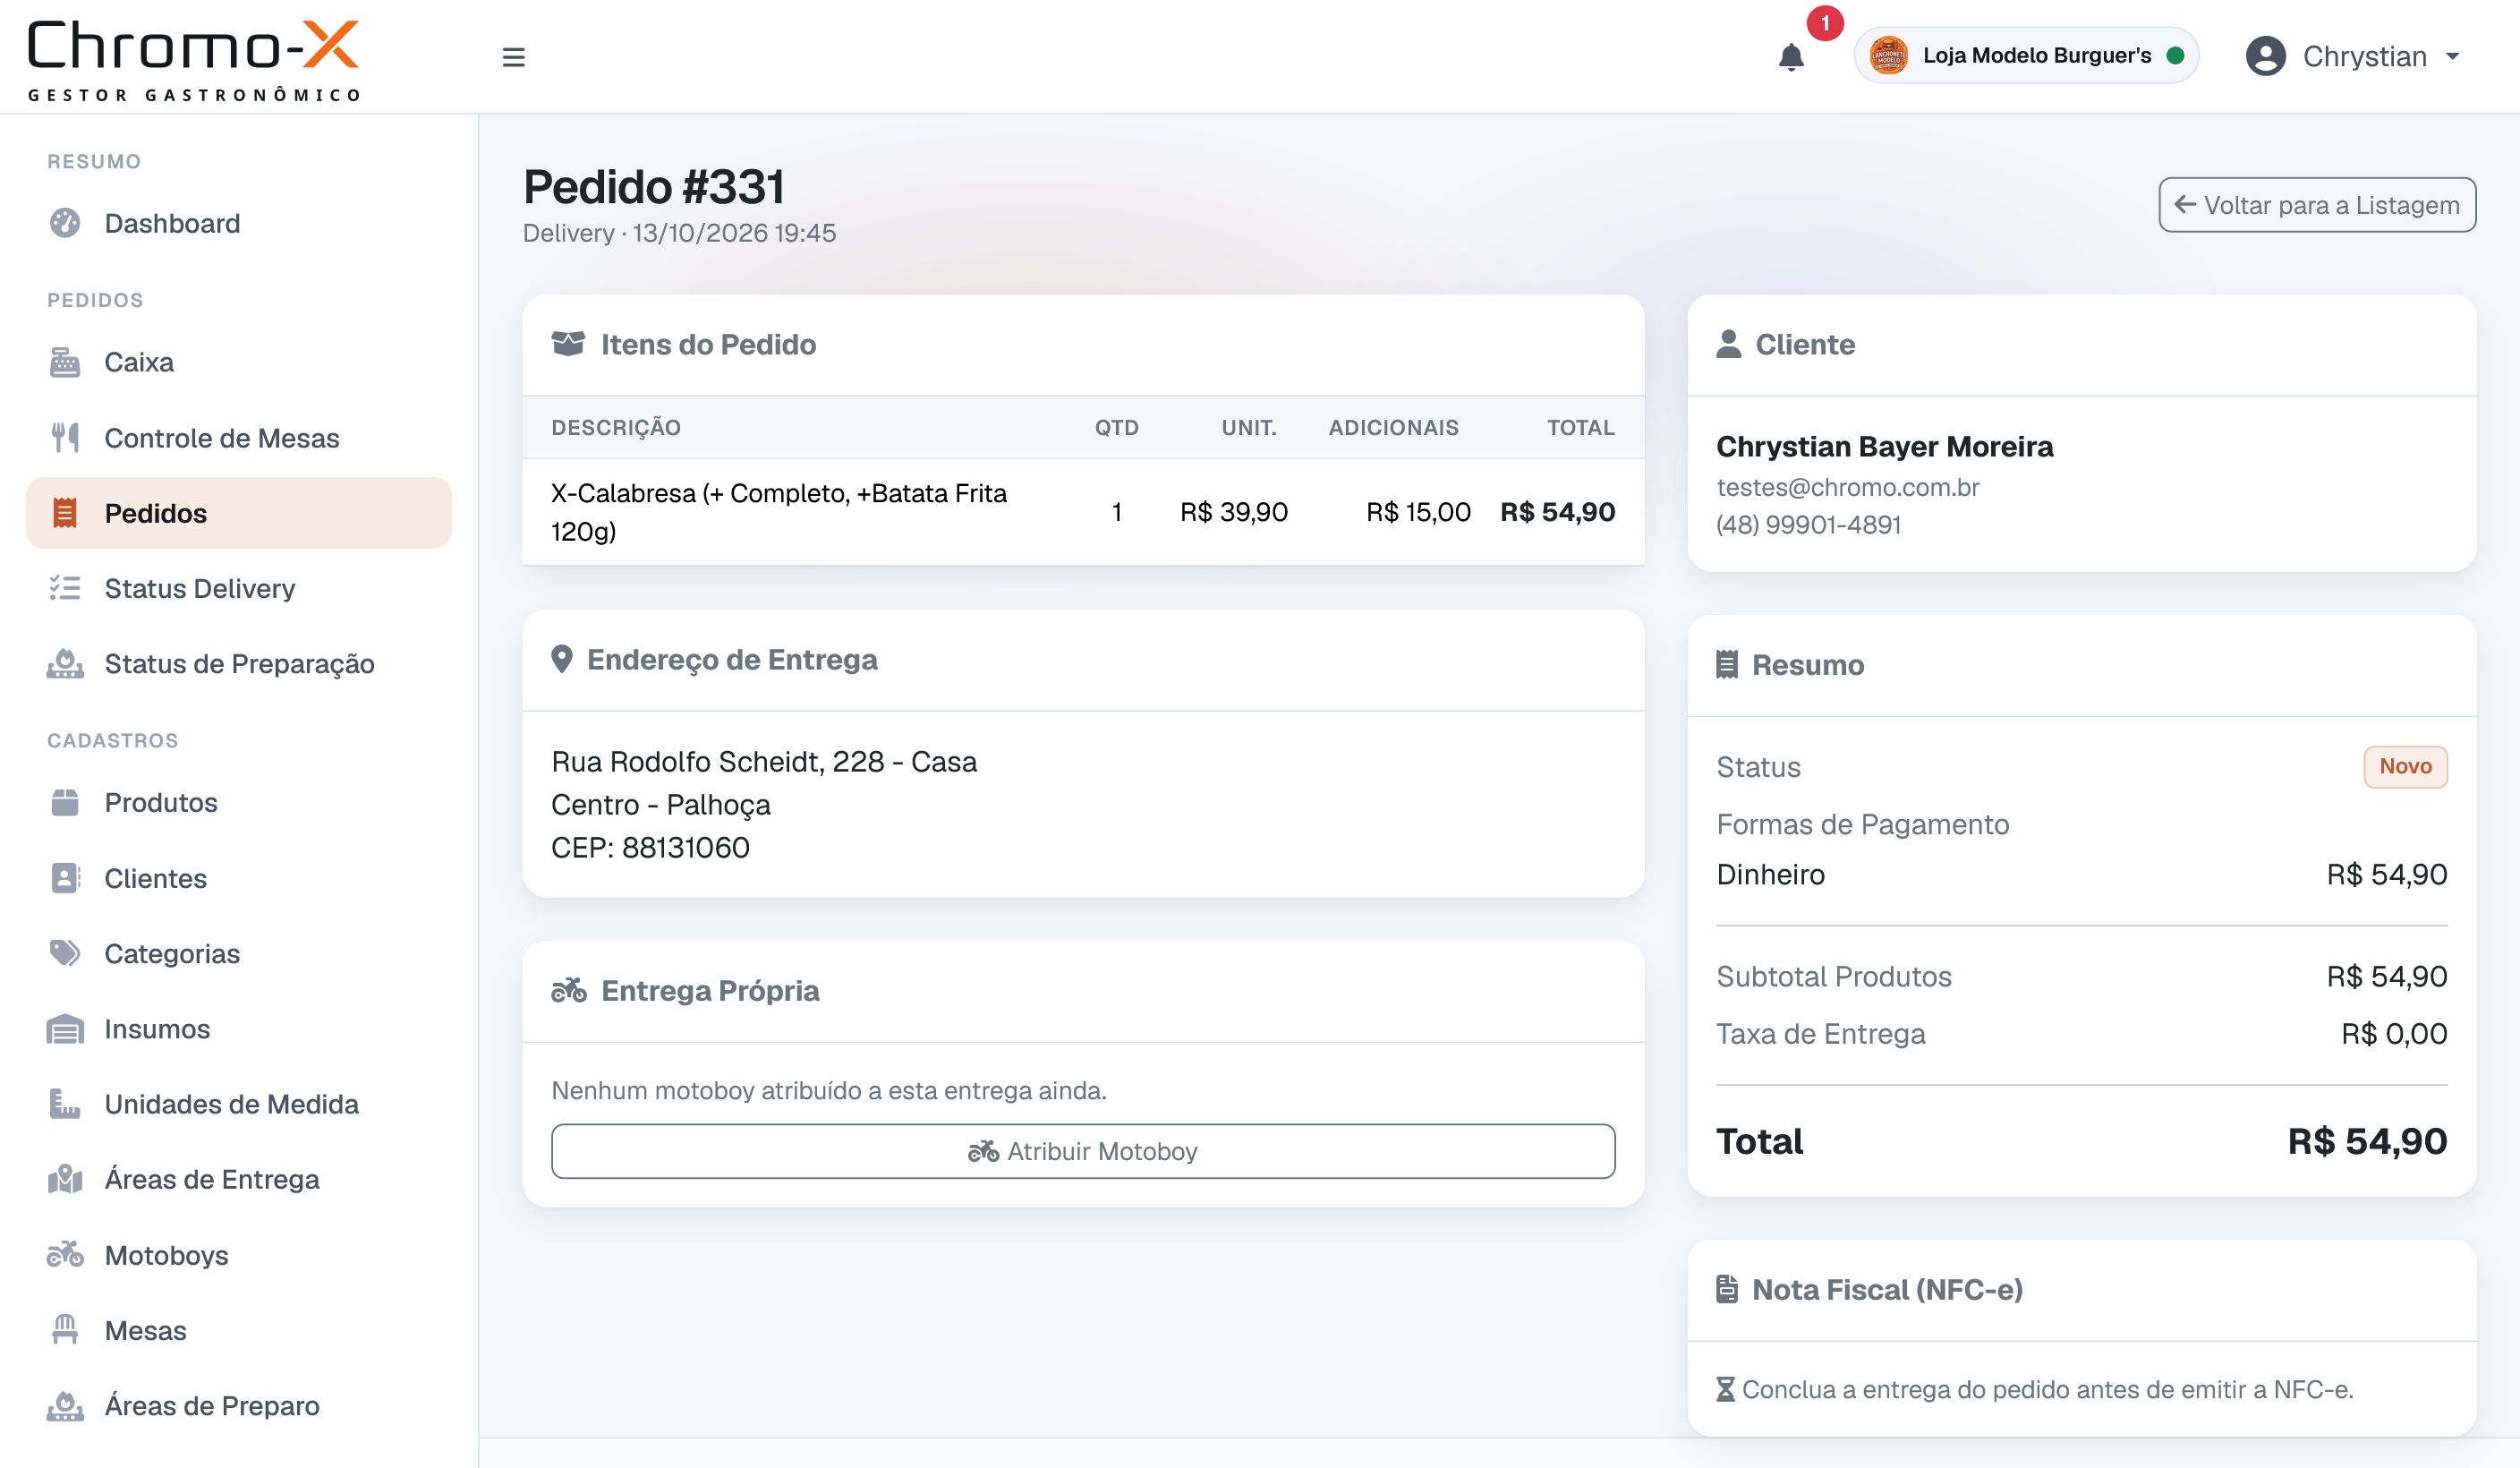Open Dashboard from the sidebar

pyautogui.click(x=238, y=223)
